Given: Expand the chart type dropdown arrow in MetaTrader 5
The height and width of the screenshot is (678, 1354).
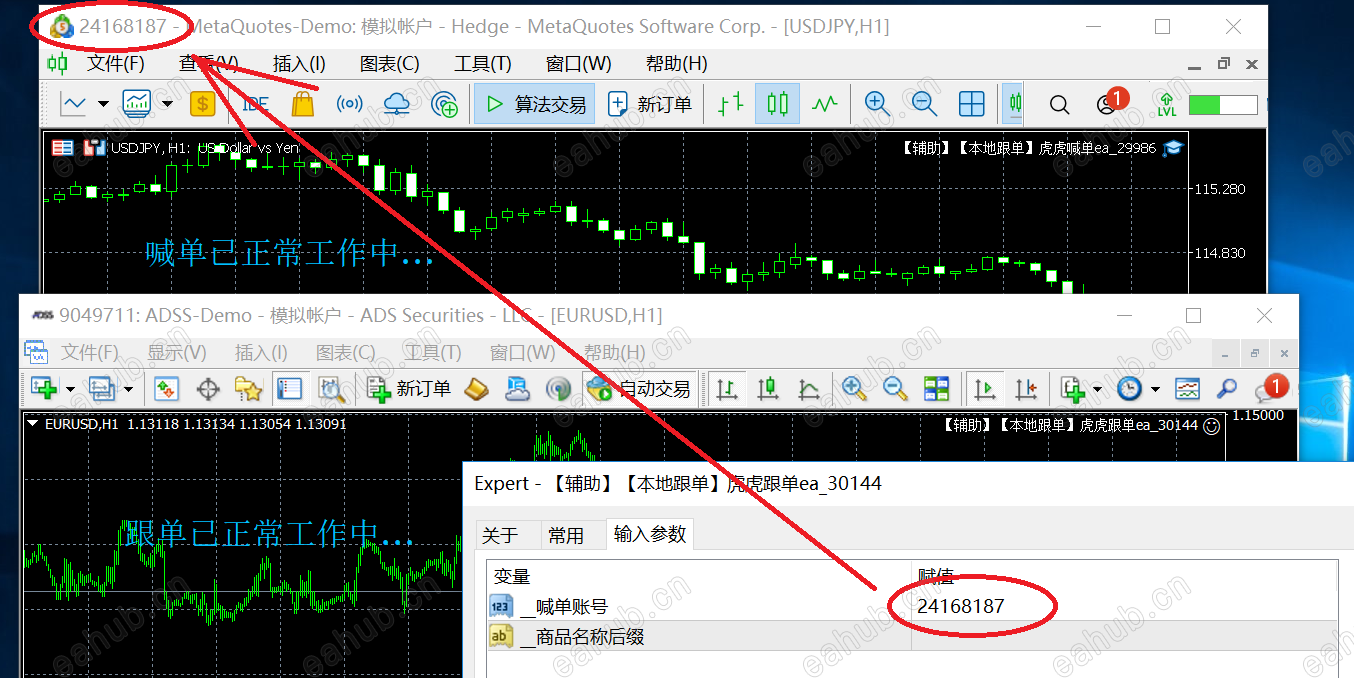Looking at the screenshot, I should point(103,103).
